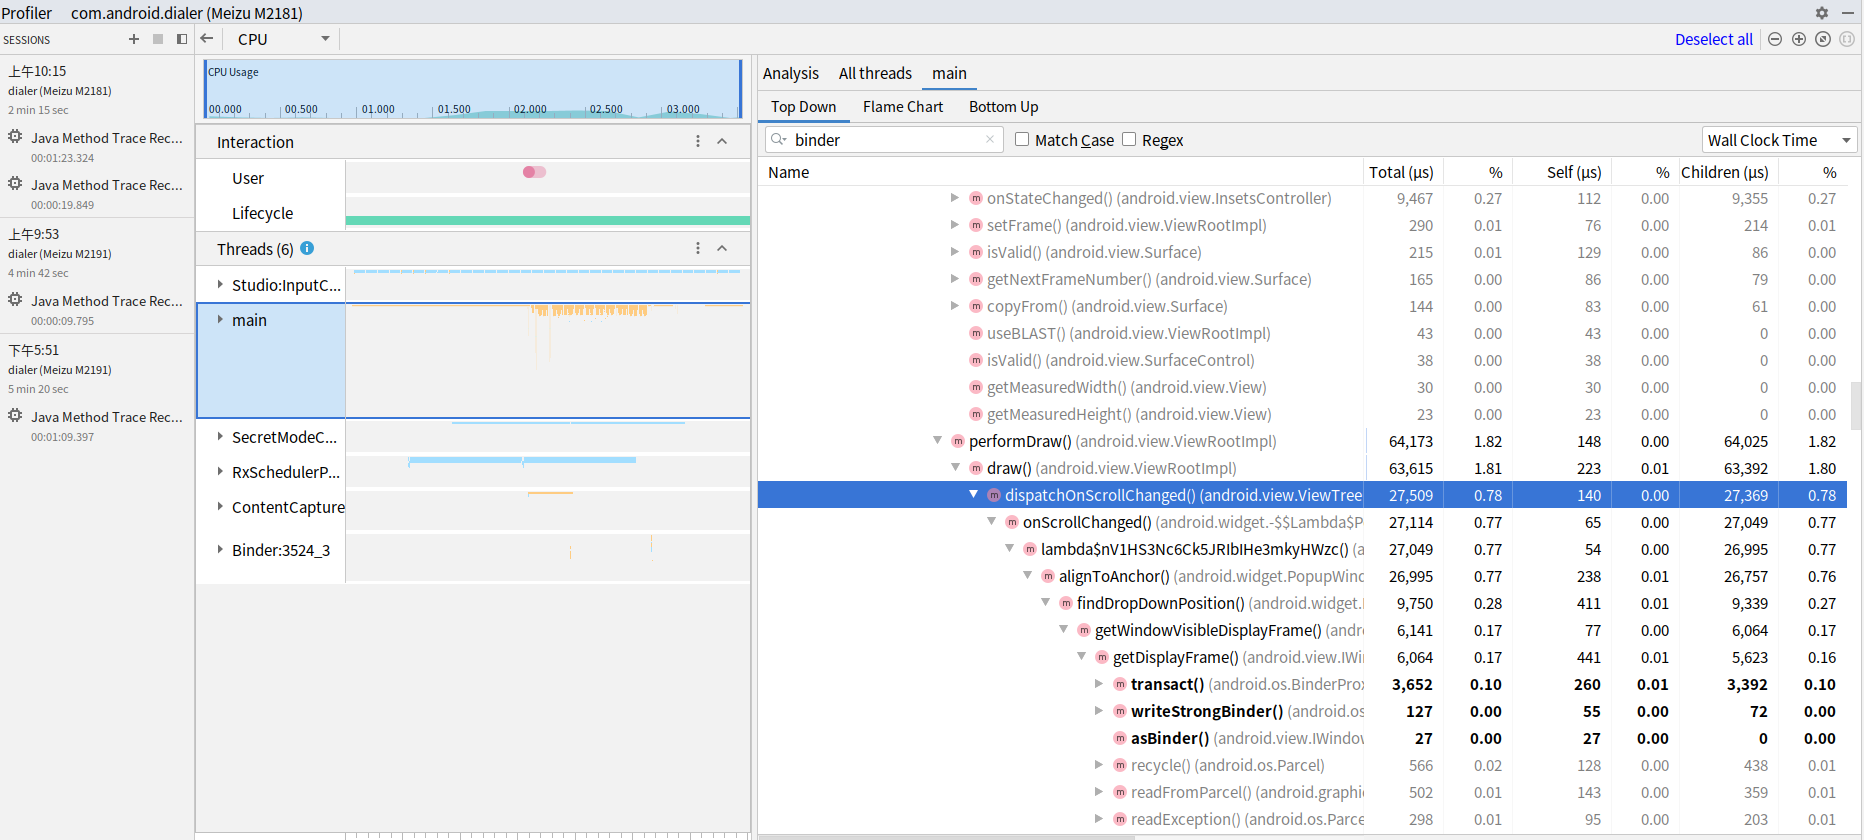Stop the current profiling session

pos(158,39)
